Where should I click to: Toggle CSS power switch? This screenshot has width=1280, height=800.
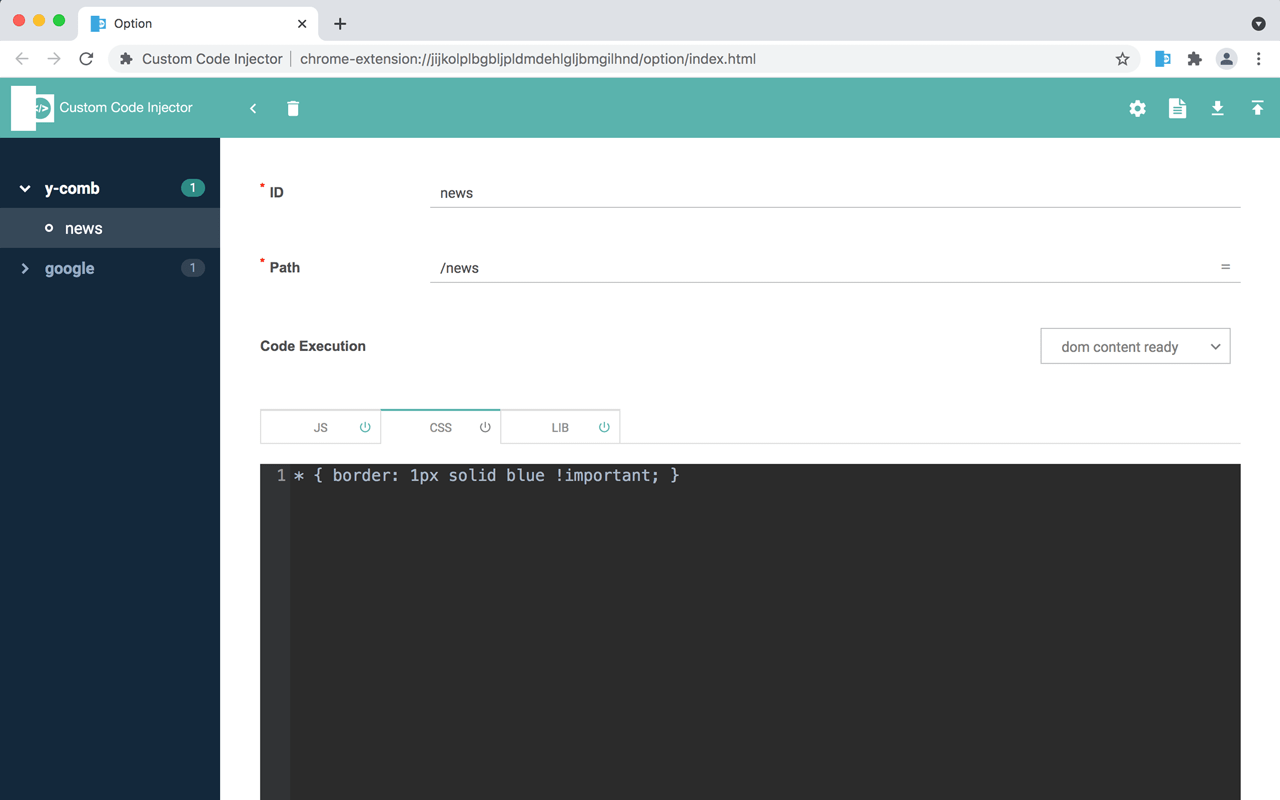point(485,427)
